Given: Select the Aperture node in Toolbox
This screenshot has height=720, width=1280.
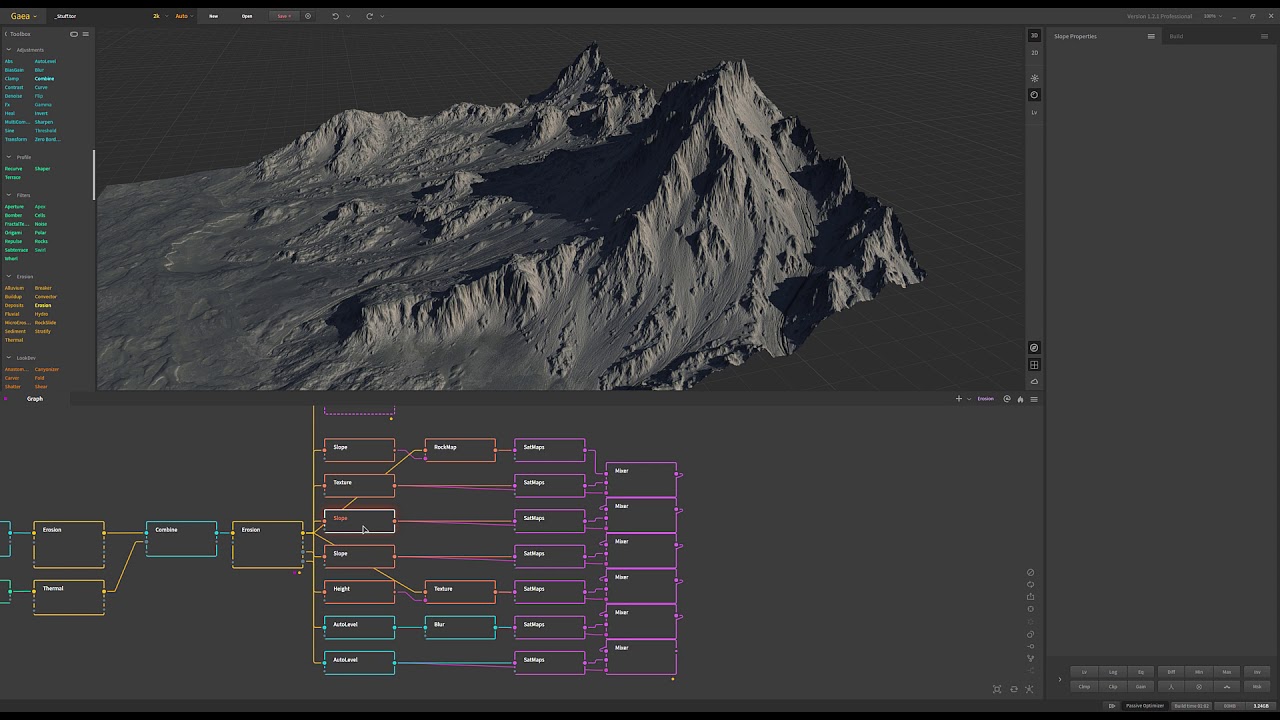Looking at the screenshot, I should coord(14,207).
